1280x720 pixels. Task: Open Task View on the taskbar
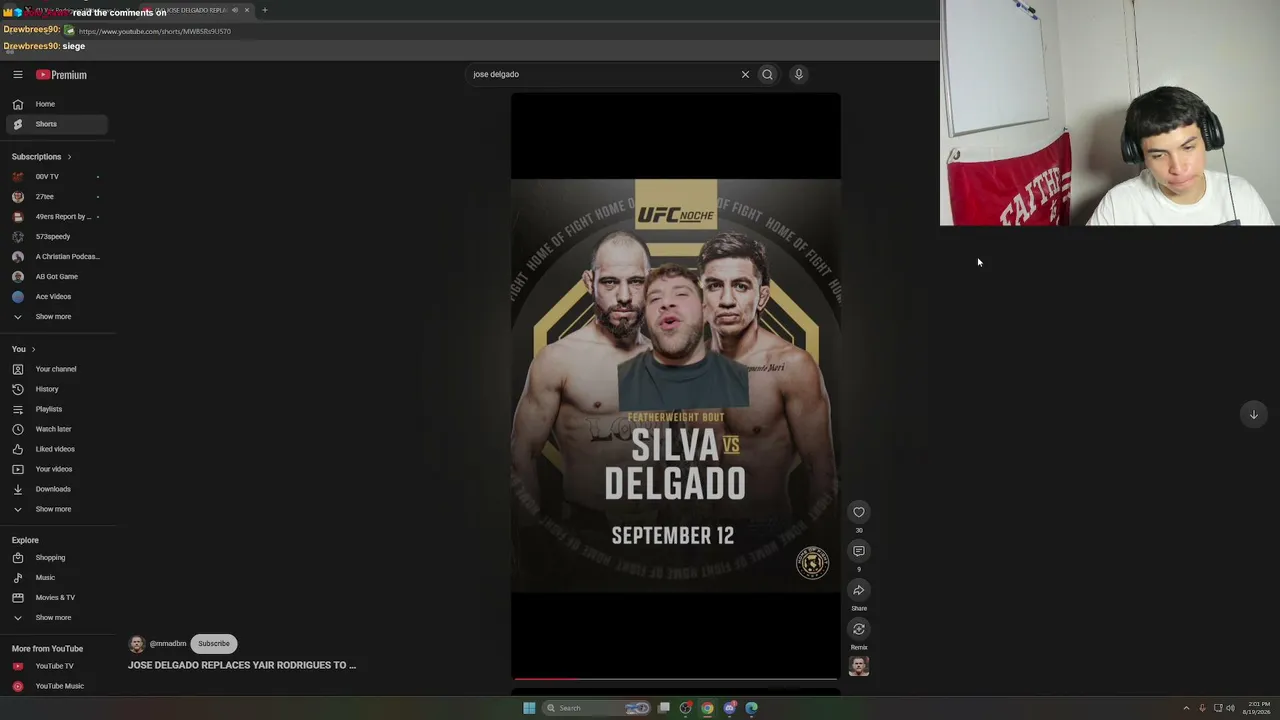point(664,708)
